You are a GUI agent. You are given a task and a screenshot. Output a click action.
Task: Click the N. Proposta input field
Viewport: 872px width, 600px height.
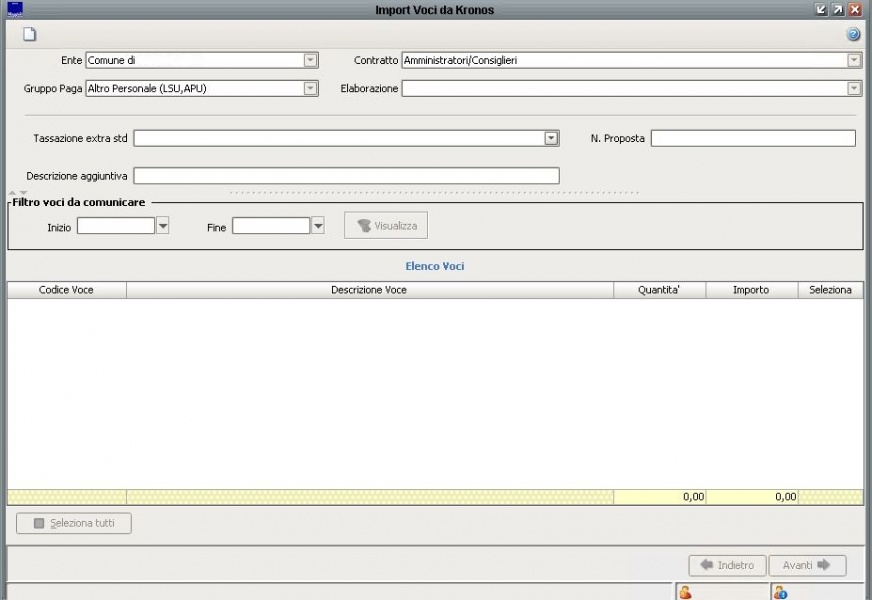pyautogui.click(x=752, y=138)
